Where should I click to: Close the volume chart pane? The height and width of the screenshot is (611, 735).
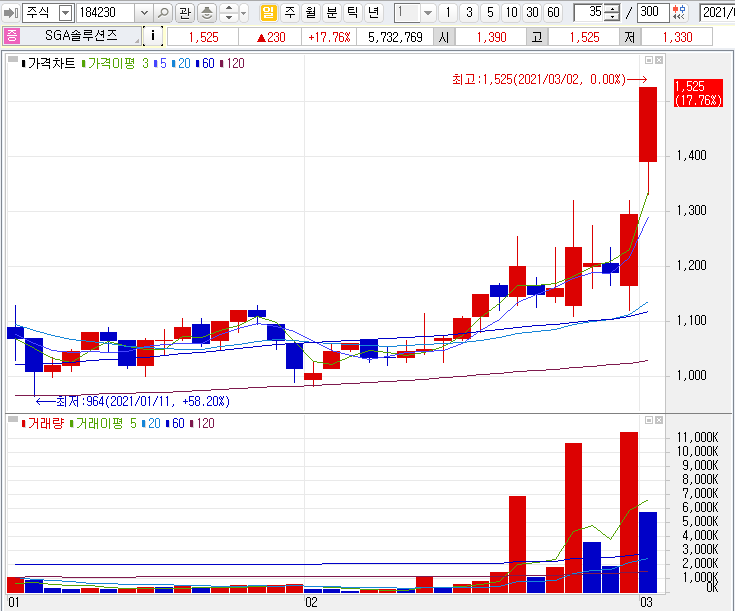click(659, 420)
